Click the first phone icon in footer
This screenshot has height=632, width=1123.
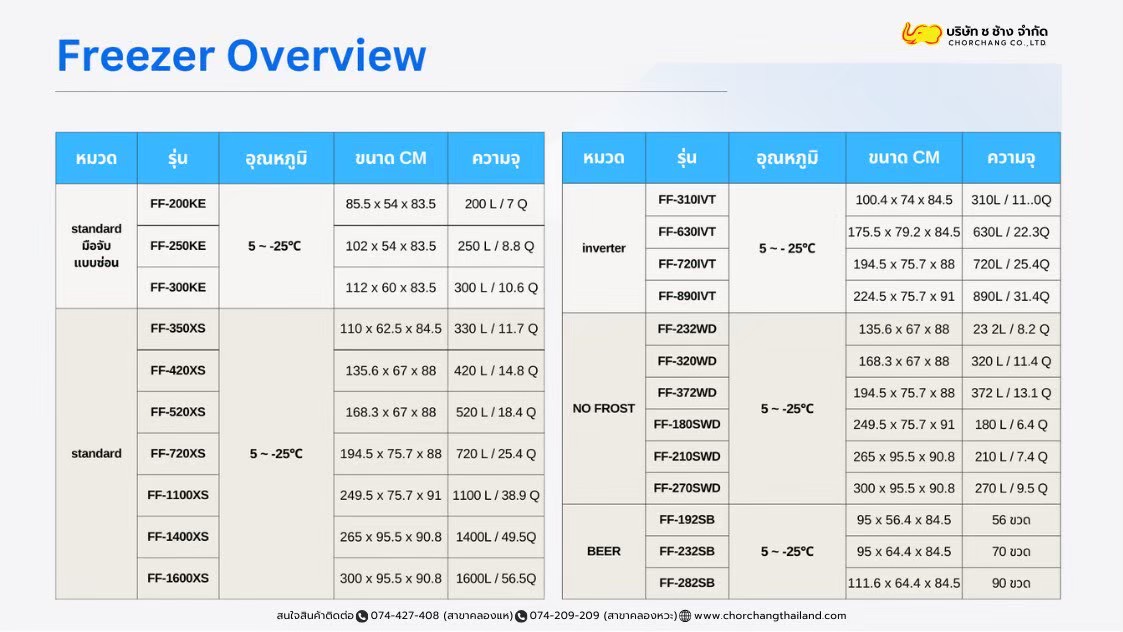point(362,616)
